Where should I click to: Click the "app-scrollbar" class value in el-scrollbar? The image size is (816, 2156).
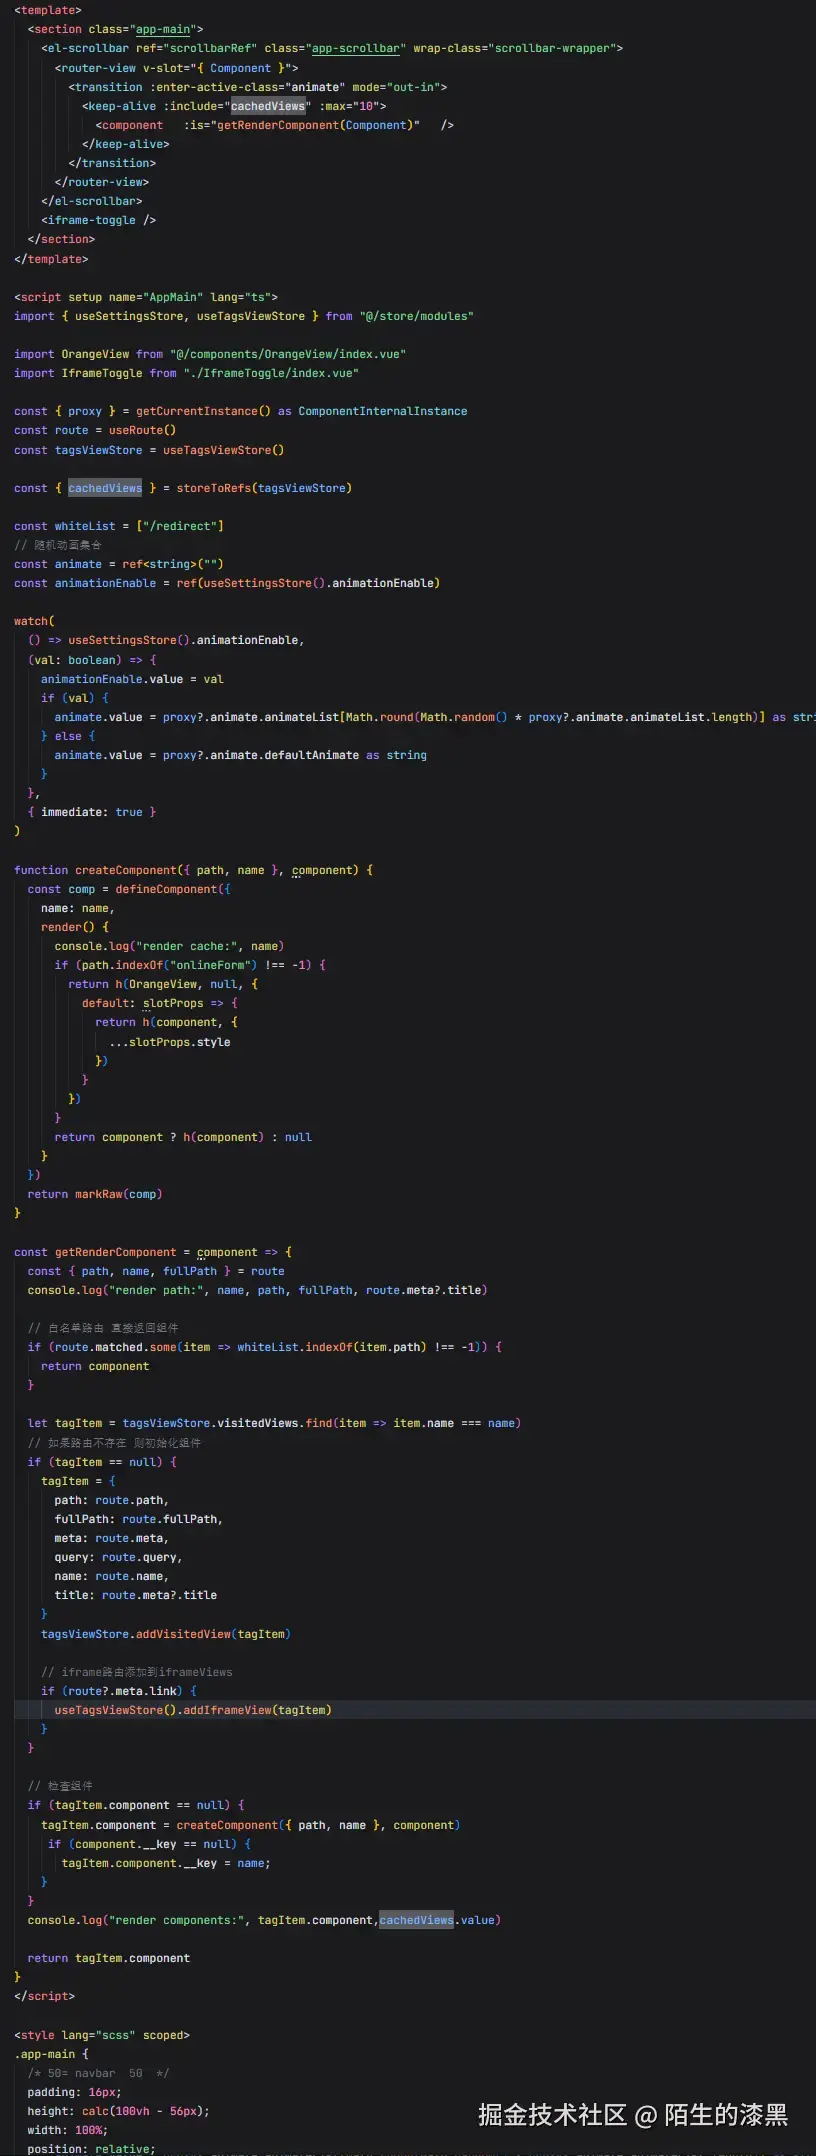[x=357, y=48]
